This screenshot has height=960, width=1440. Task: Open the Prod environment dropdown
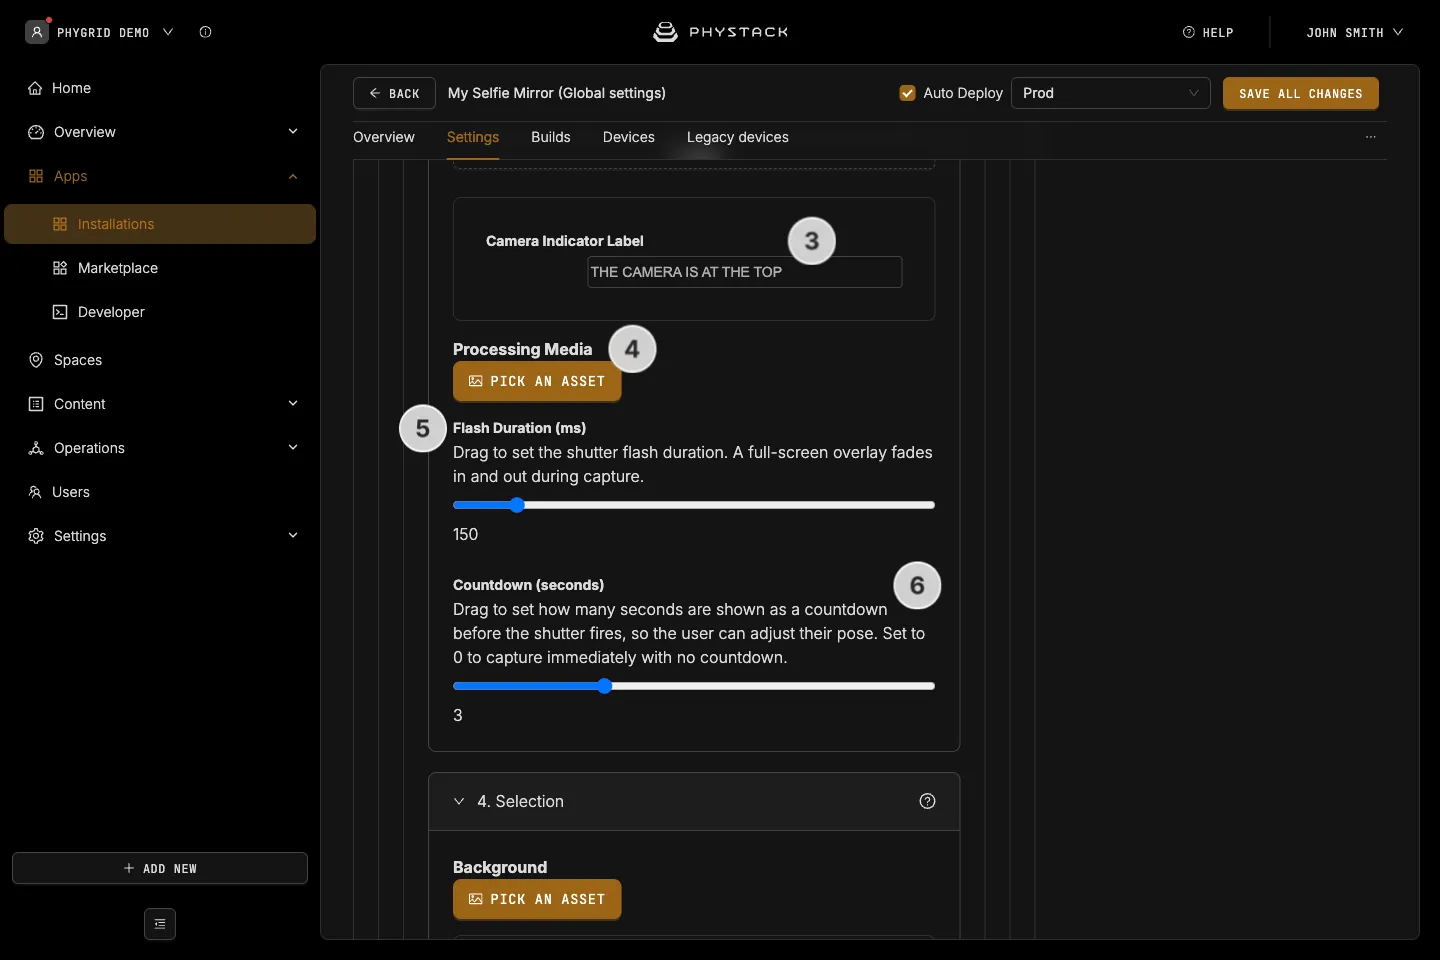(1110, 93)
